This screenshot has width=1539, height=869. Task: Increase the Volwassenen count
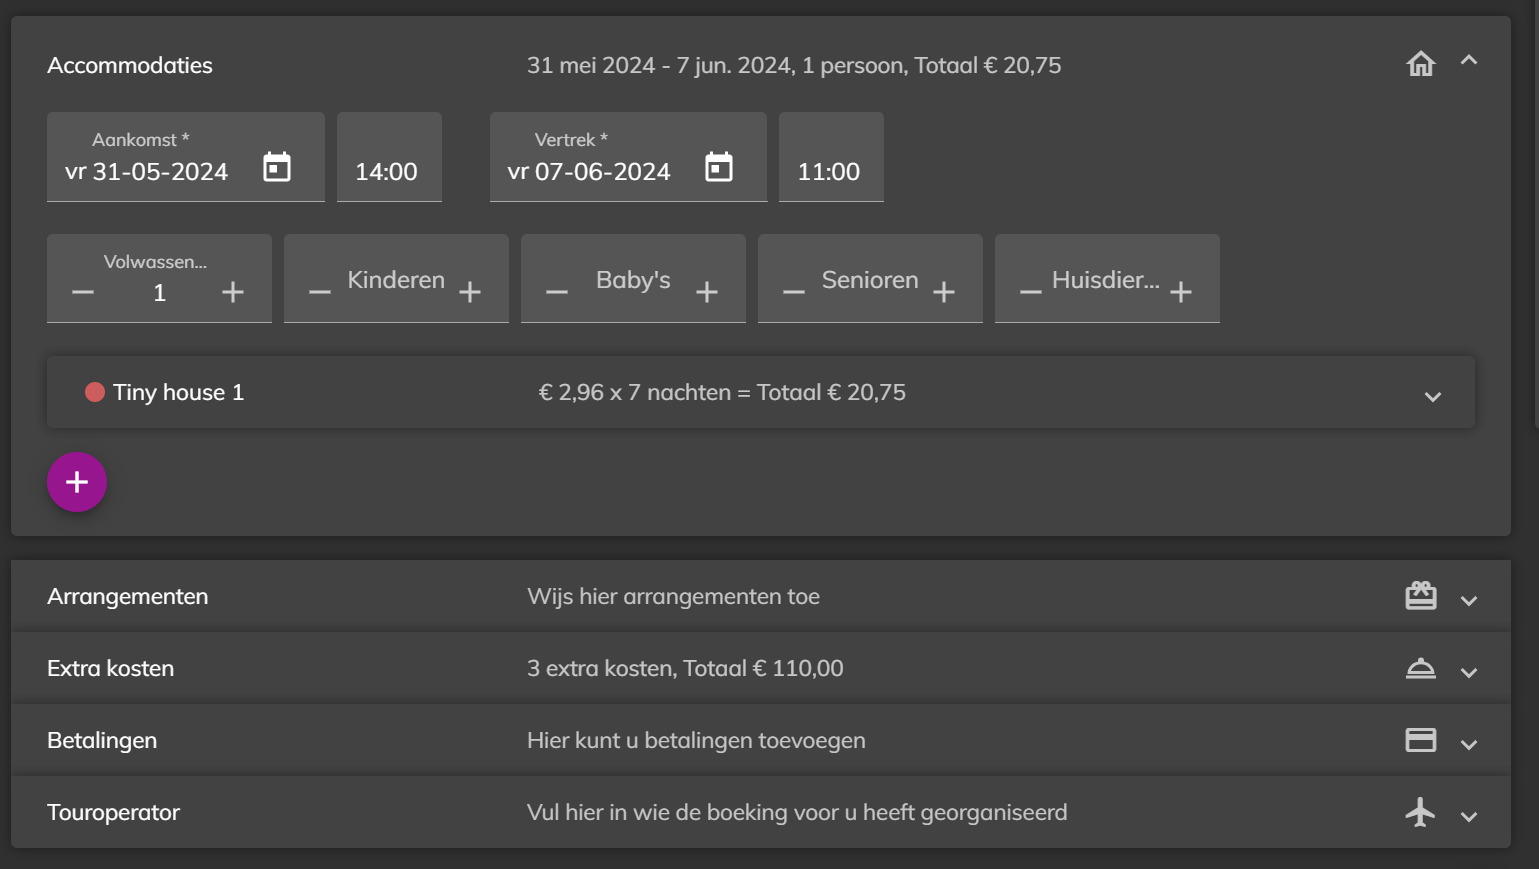pos(233,292)
